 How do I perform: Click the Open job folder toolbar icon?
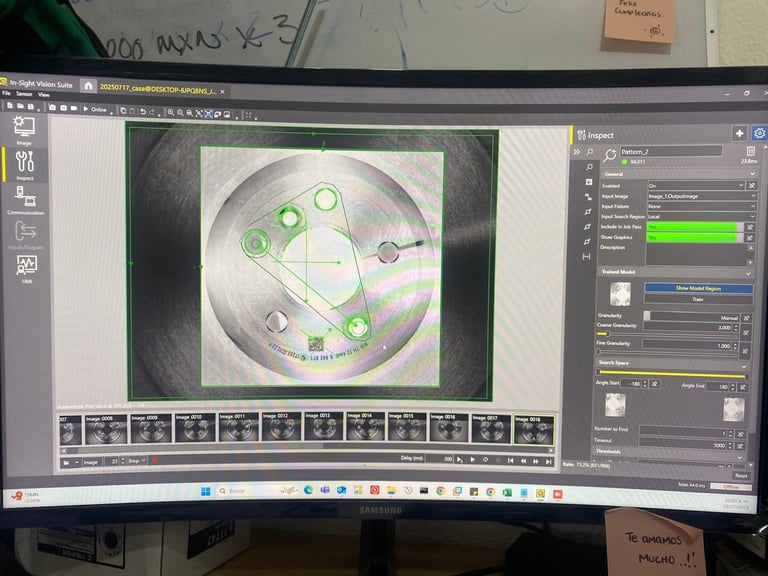(x=20, y=106)
